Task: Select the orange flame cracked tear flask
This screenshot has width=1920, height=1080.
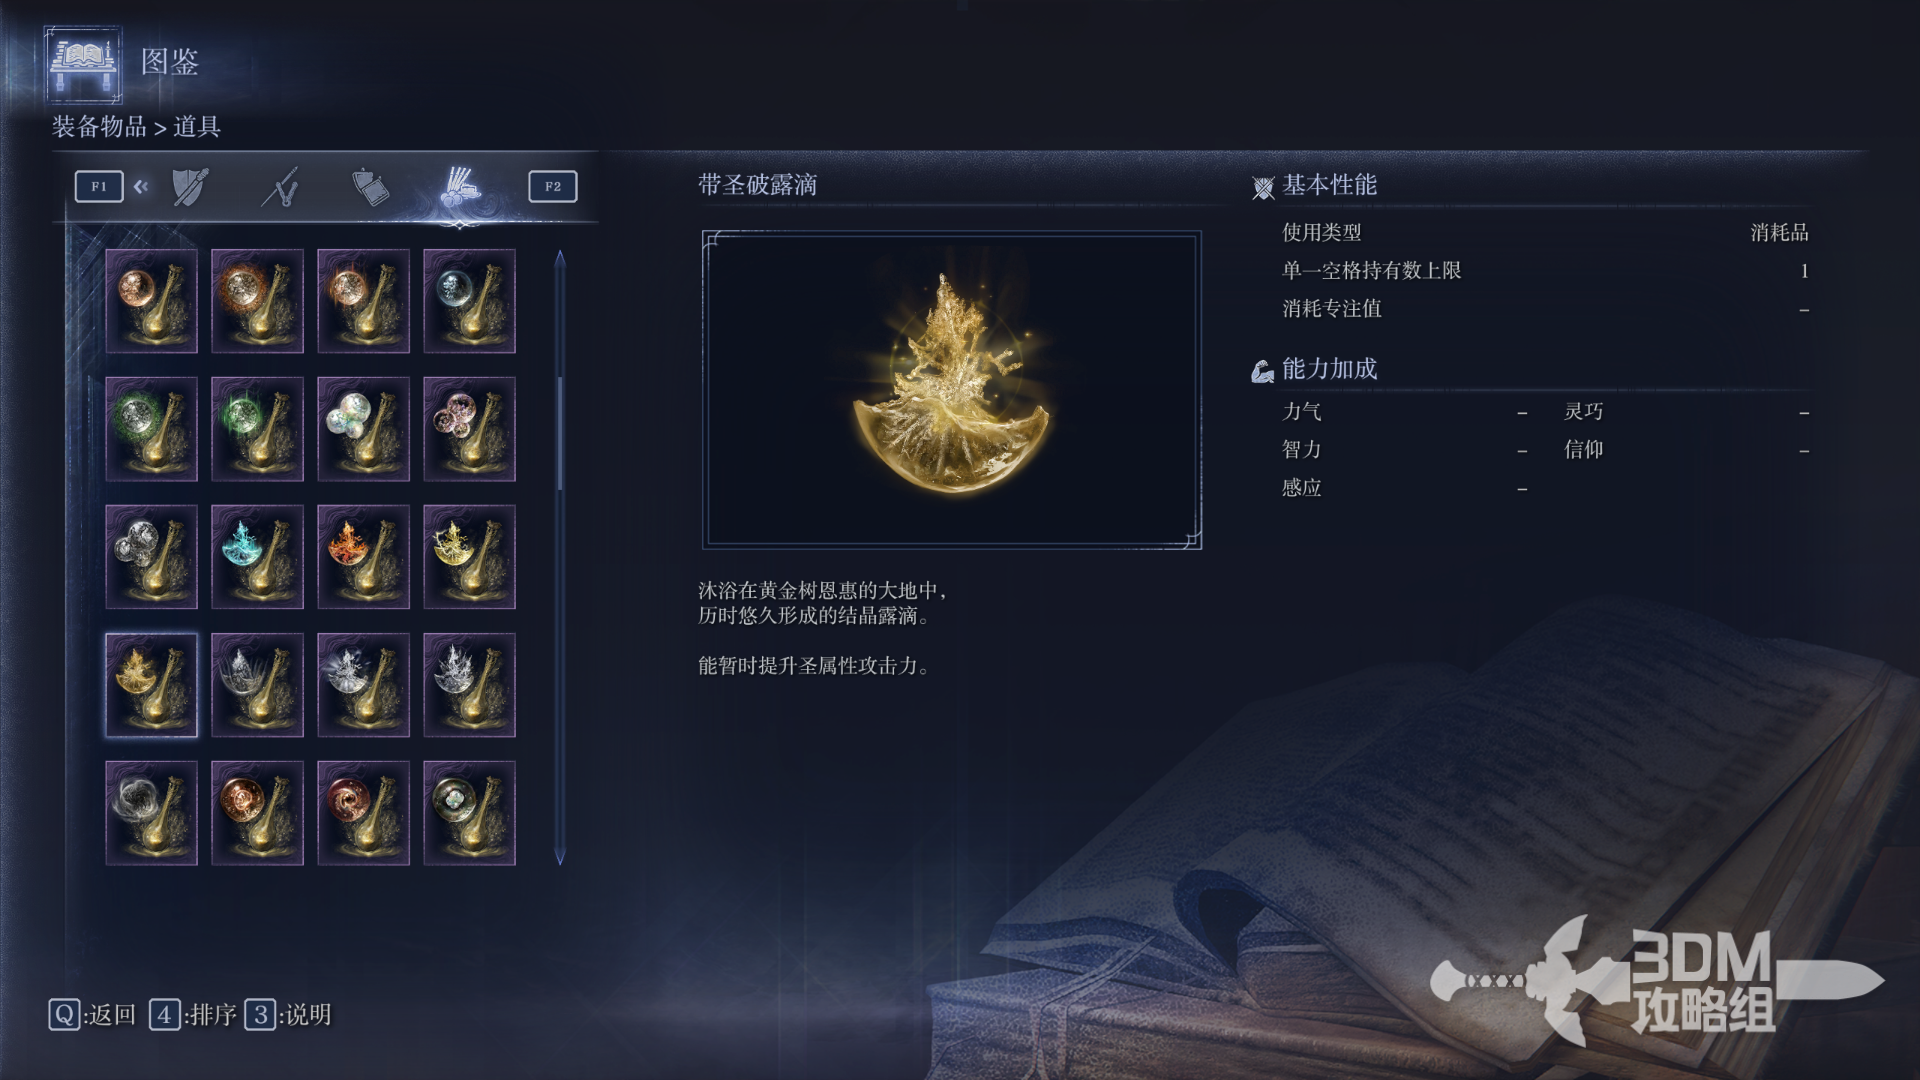Action: (x=363, y=557)
